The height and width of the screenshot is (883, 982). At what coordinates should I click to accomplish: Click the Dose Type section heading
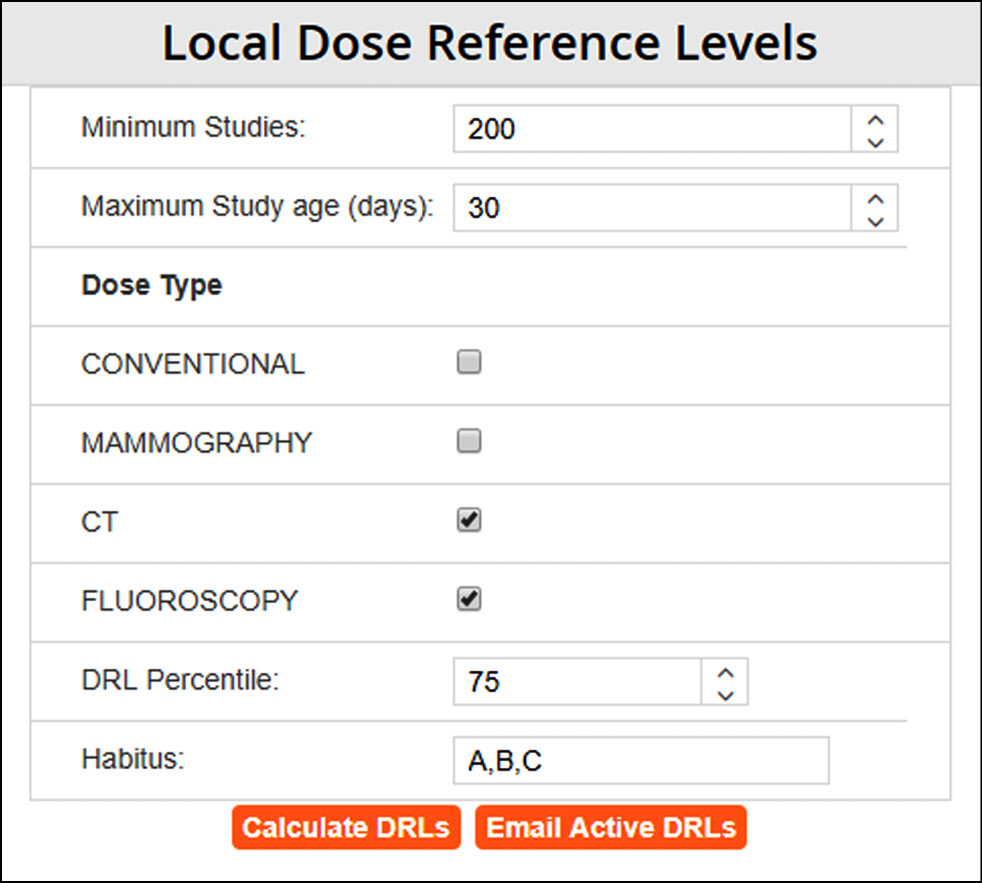point(152,285)
